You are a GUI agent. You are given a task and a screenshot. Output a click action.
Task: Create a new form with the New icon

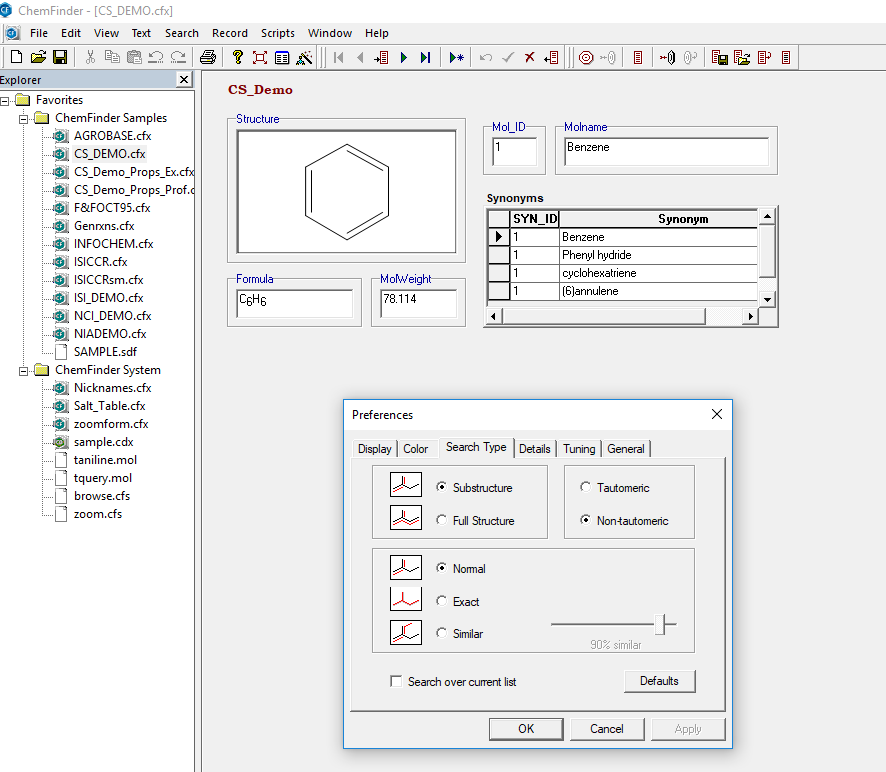pos(16,57)
